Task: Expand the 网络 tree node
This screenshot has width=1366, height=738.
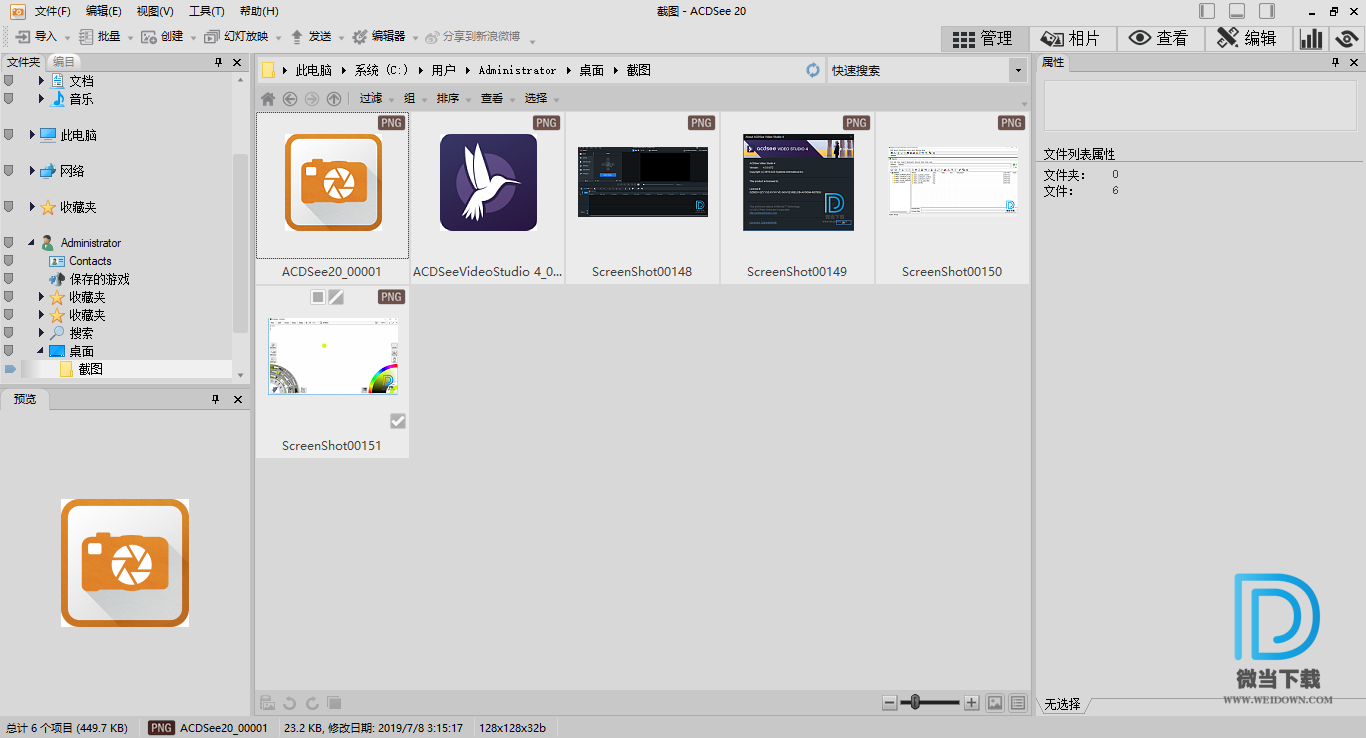Action: (33, 171)
